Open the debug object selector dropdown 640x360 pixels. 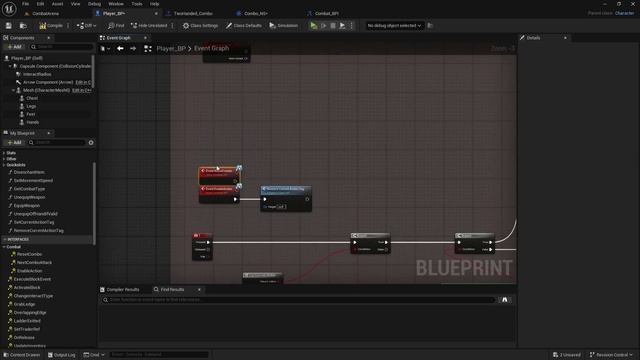394,25
